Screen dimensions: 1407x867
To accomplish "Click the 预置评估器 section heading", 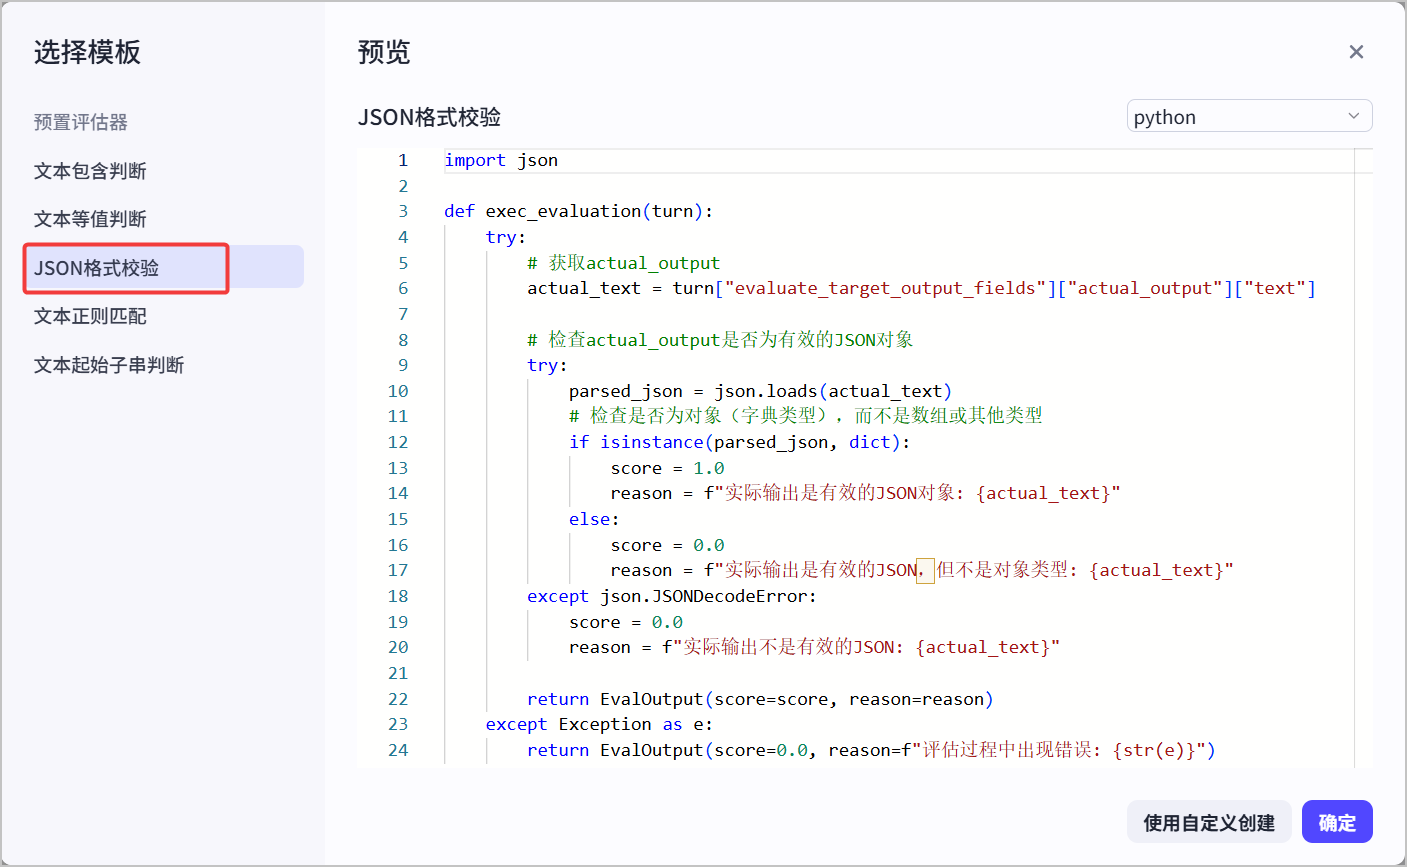I will [x=81, y=122].
